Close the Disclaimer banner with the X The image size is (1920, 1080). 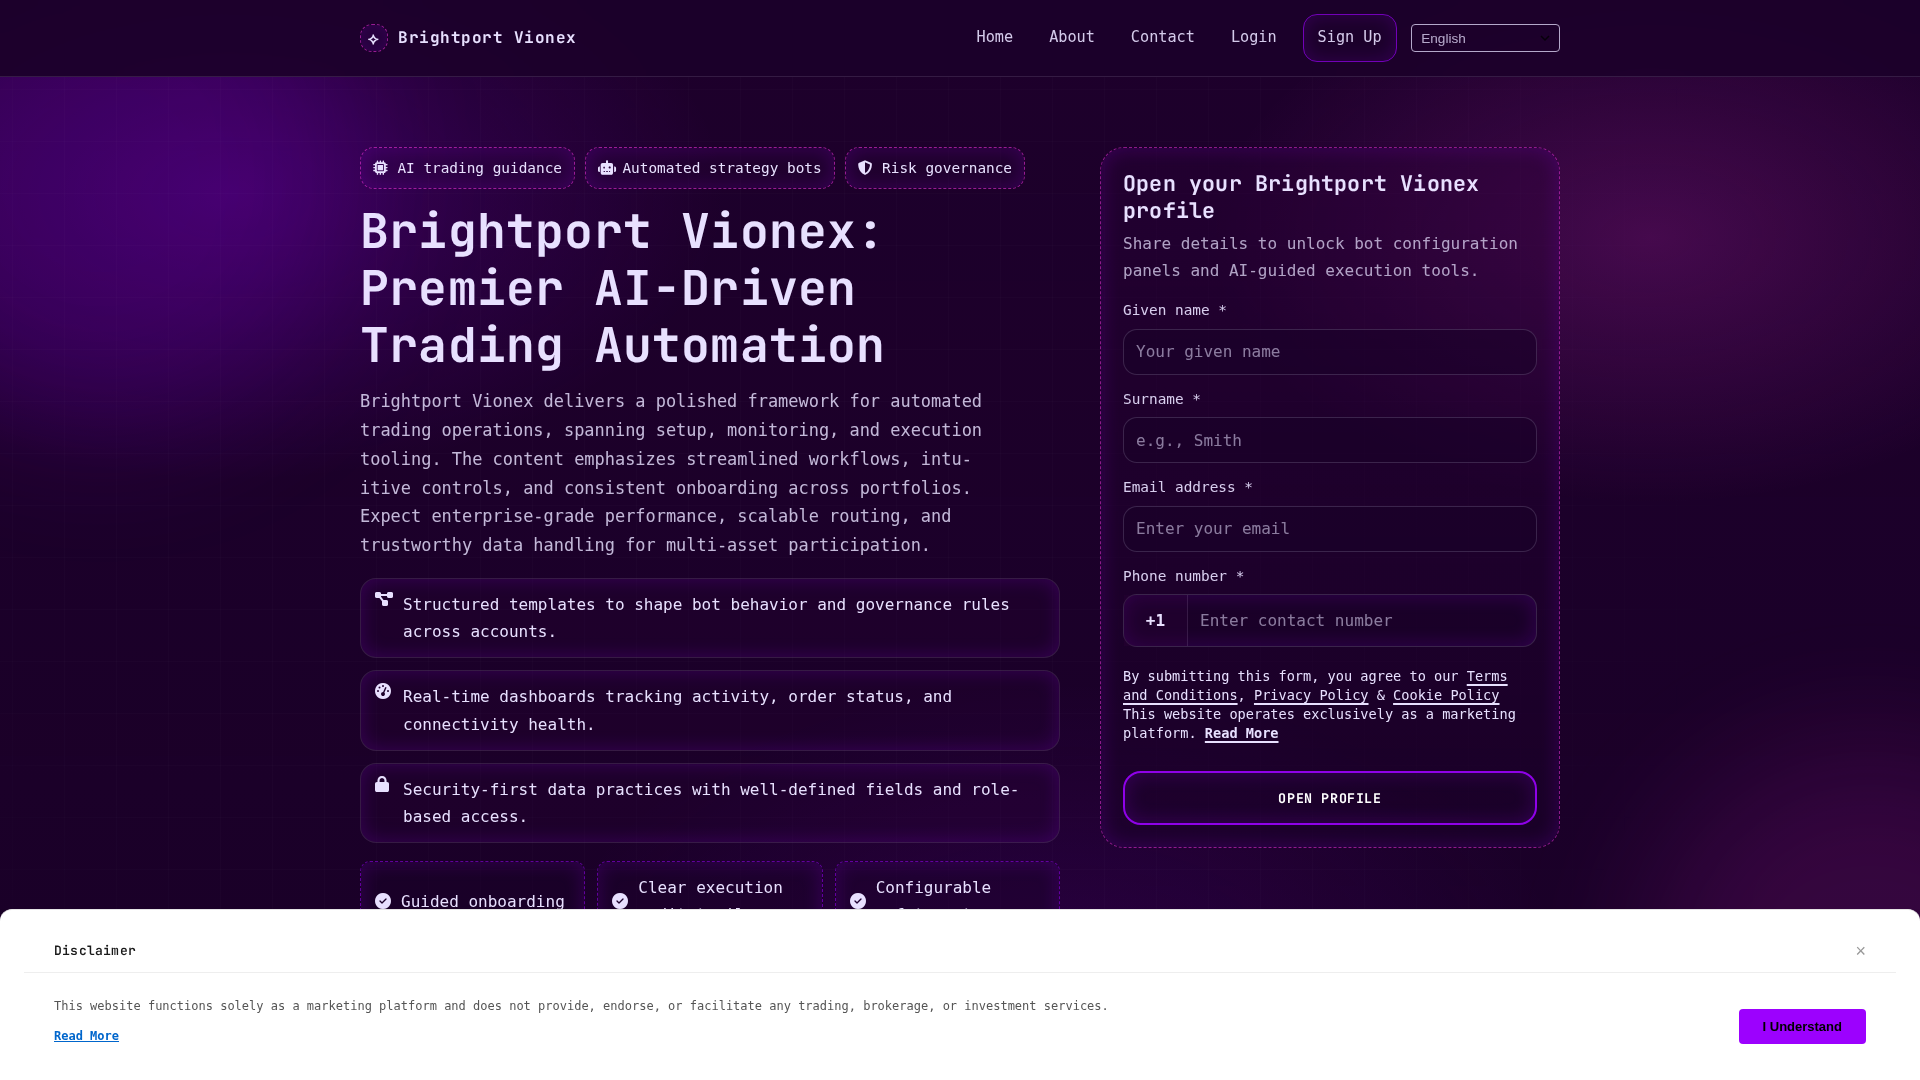[x=1861, y=951]
